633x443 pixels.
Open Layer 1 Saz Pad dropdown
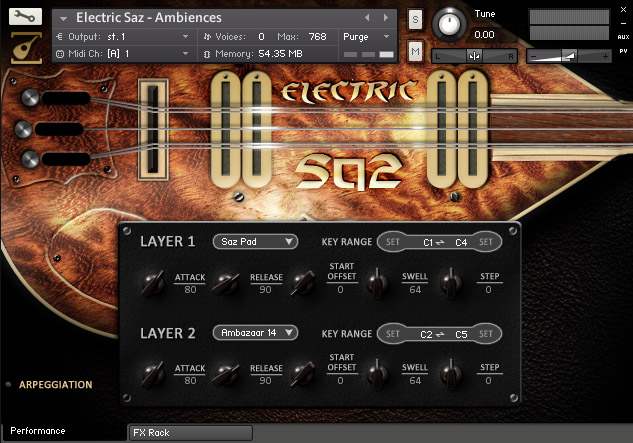pos(255,241)
